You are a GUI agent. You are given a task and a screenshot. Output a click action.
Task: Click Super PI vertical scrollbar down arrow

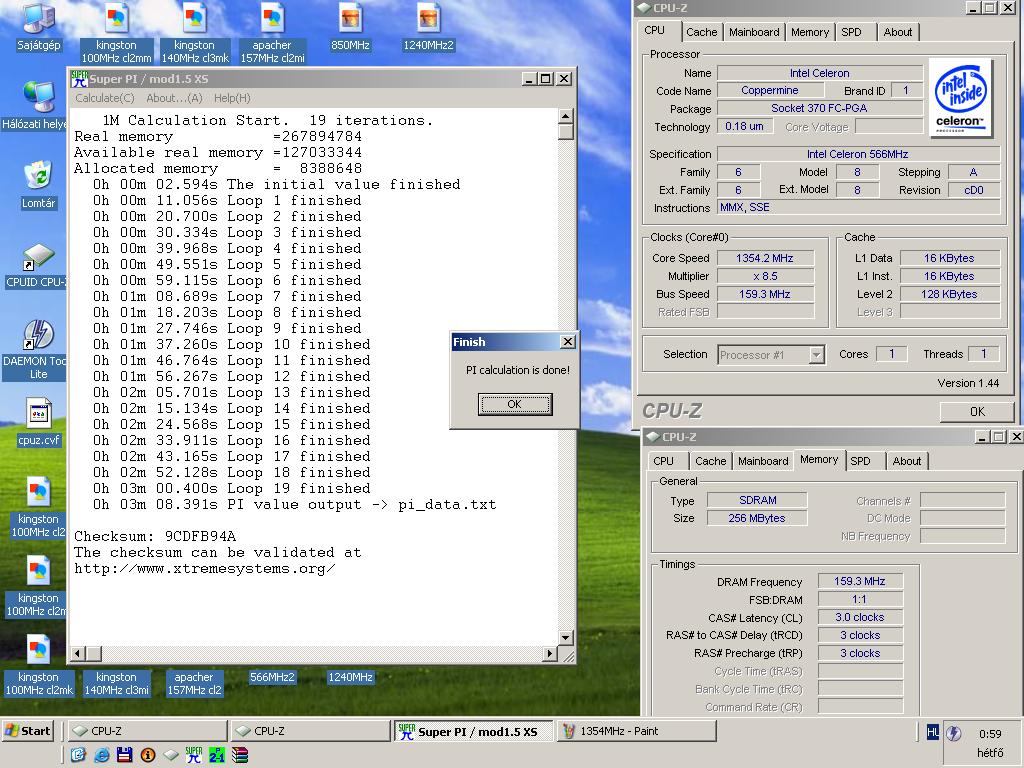(566, 637)
